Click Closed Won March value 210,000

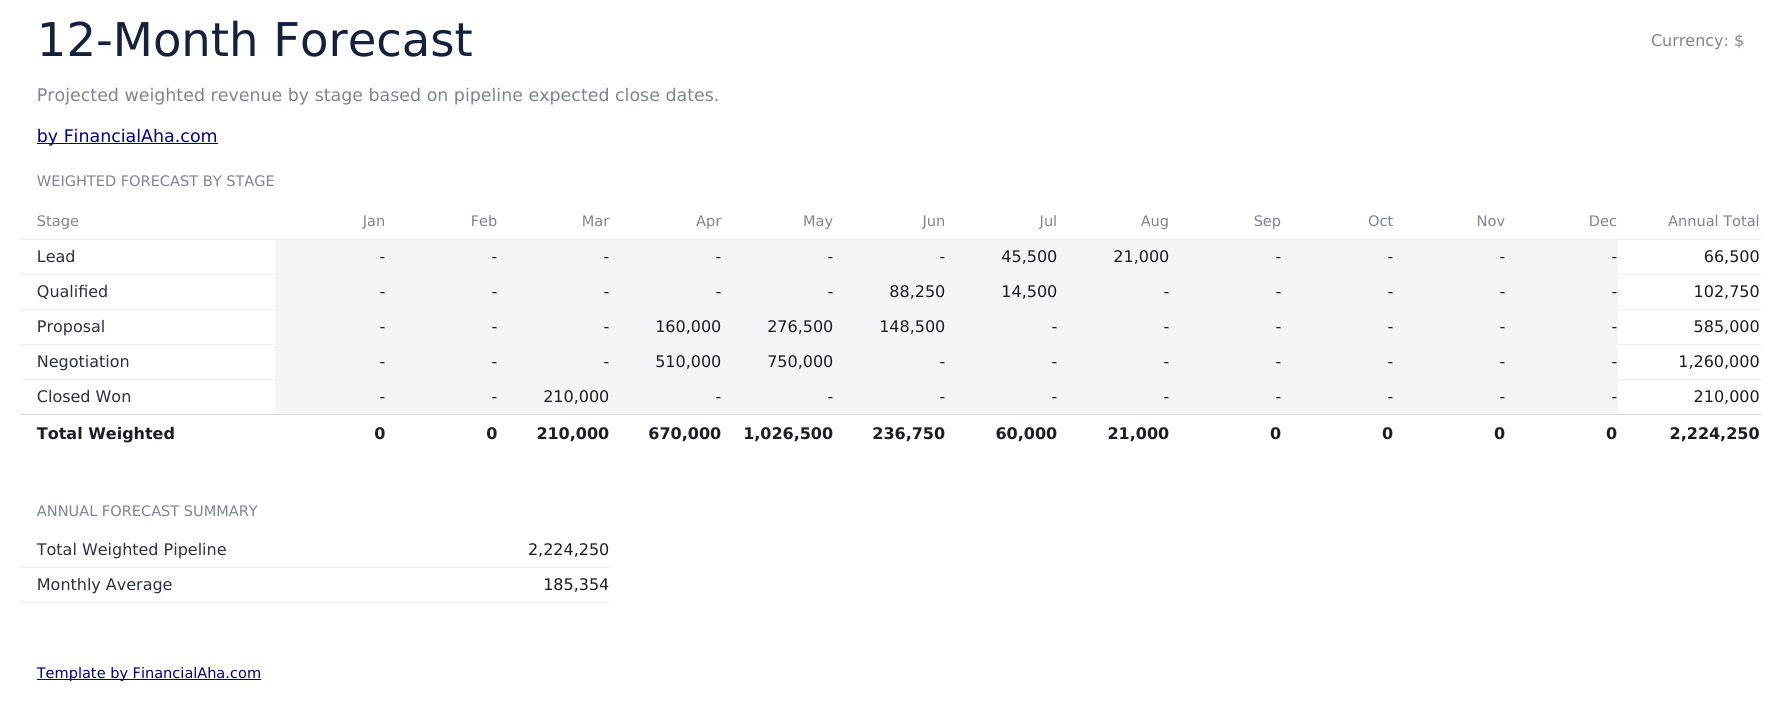(x=576, y=397)
